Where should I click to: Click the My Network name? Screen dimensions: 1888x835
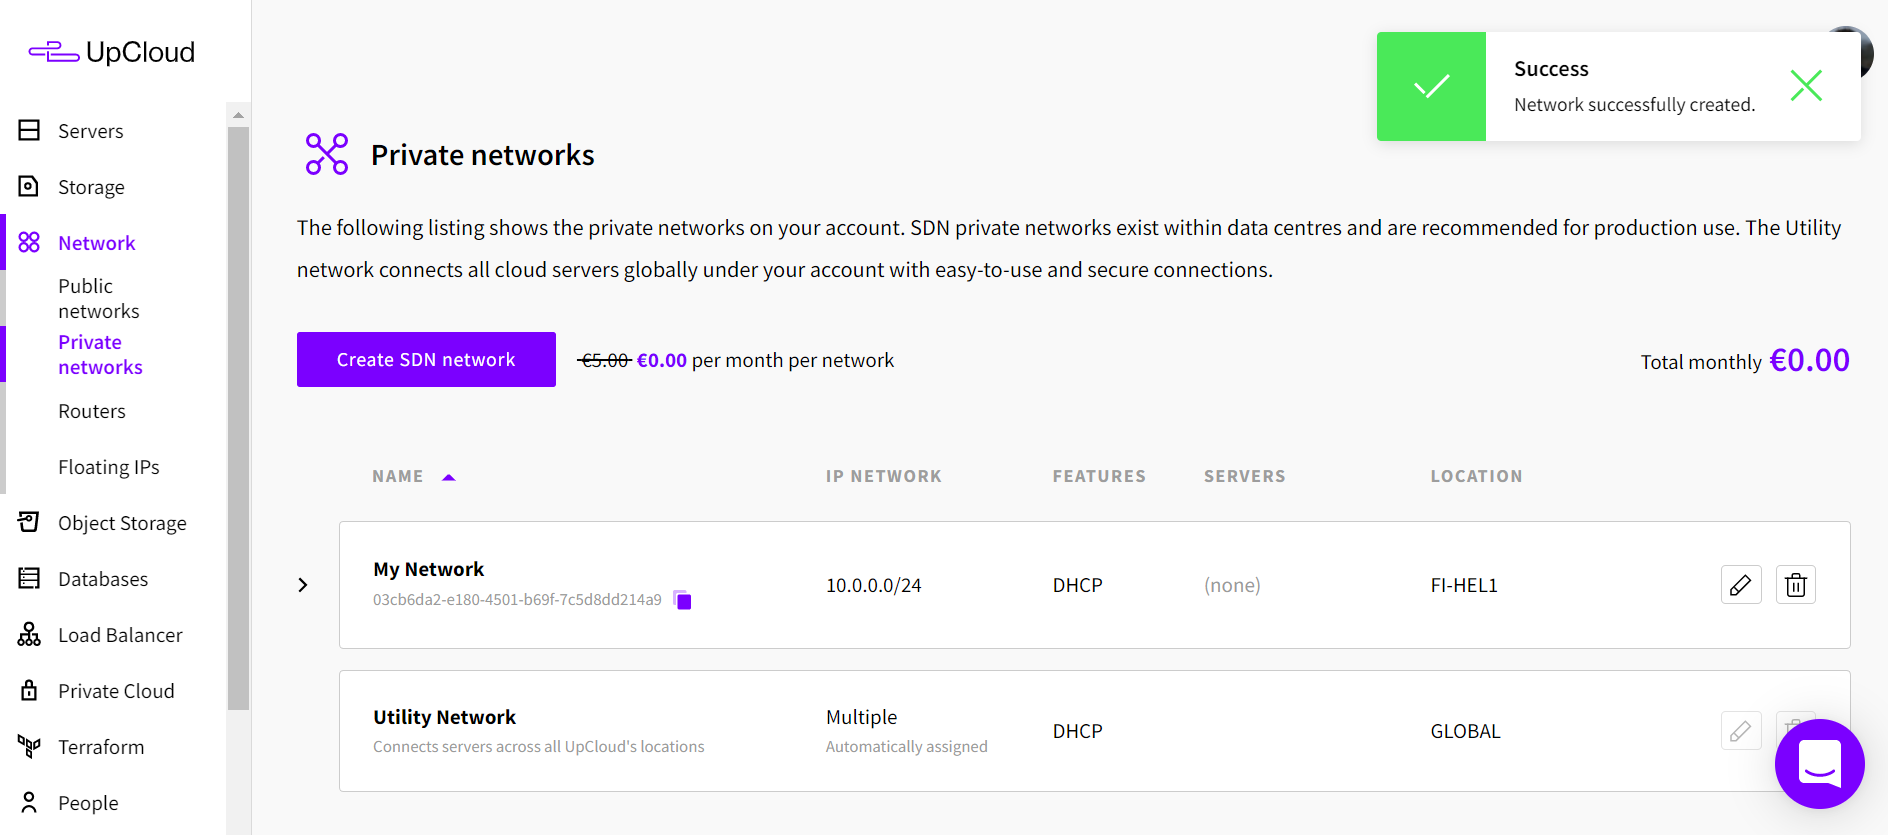pos(428,569)
